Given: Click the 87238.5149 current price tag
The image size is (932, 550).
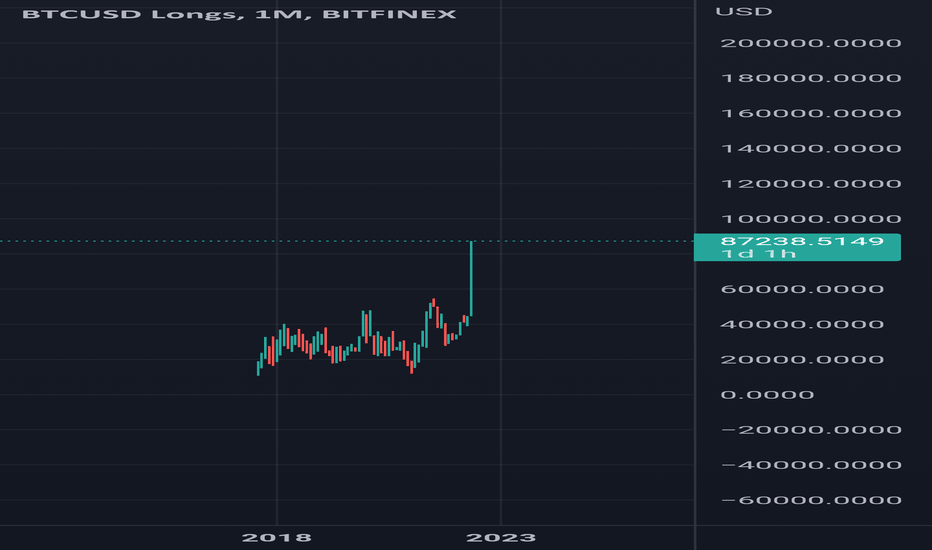Looking at the screenshot, I should [x=797, y=247].
